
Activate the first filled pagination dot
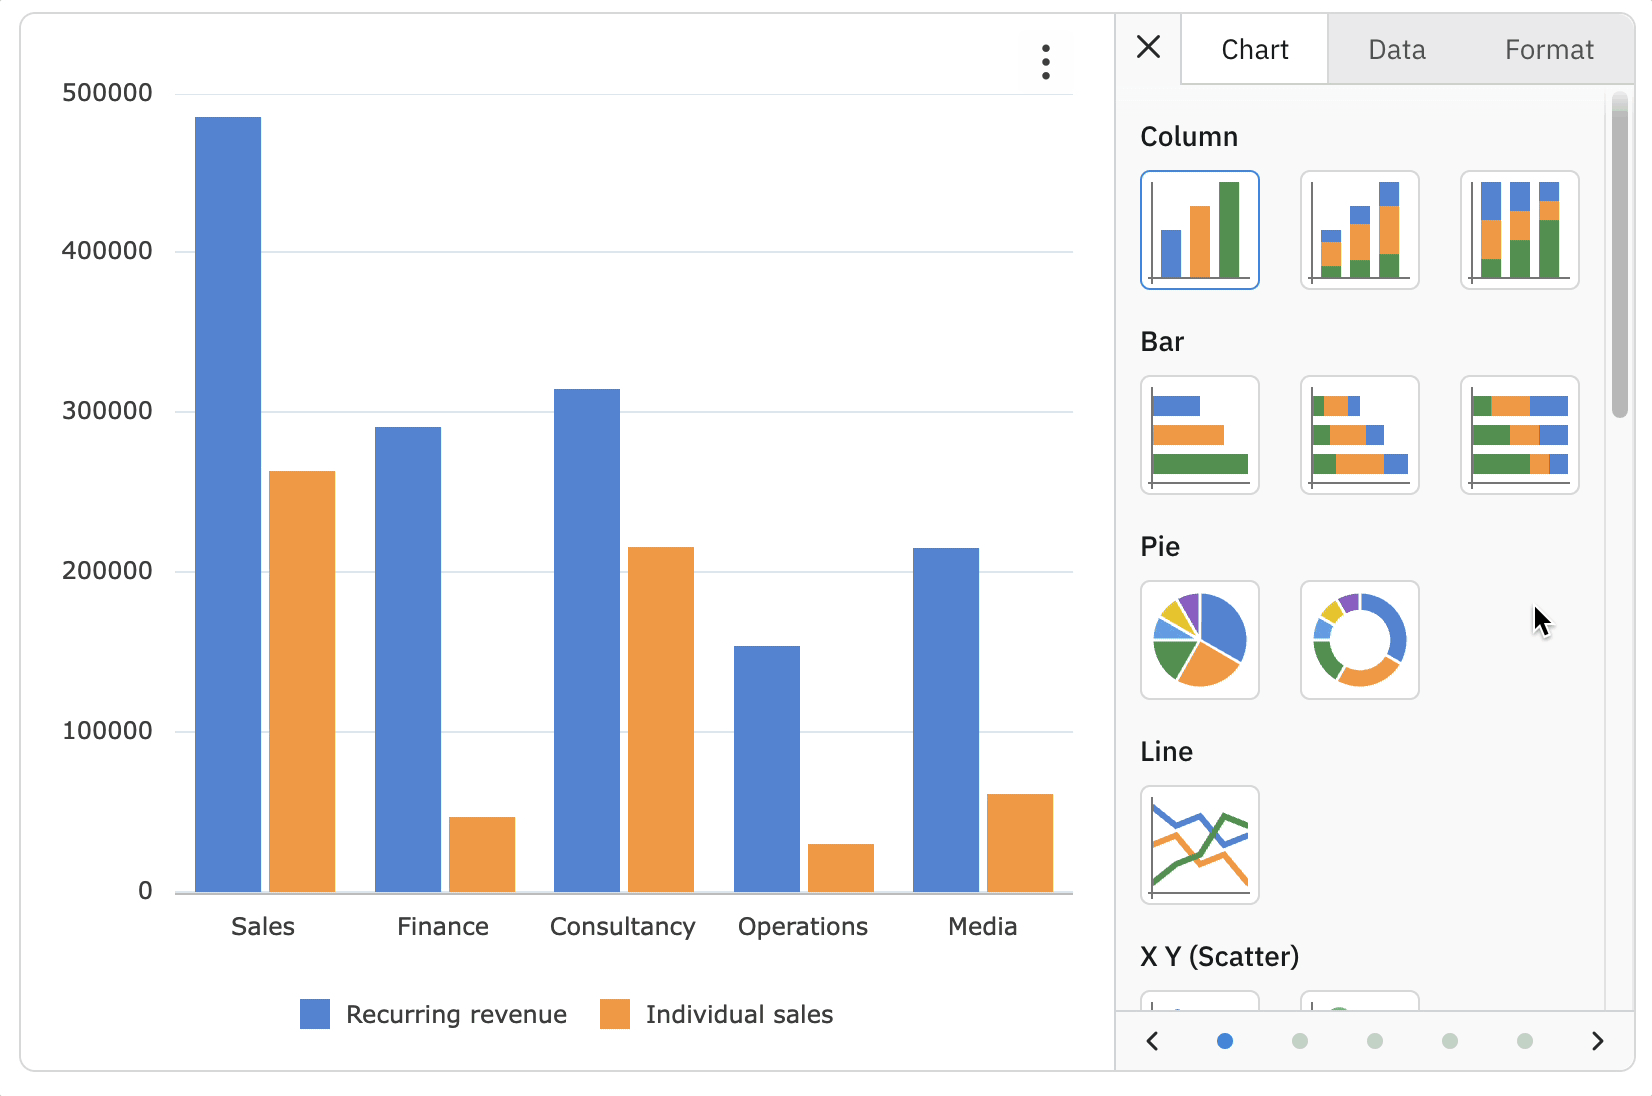pyautogui.click(x=1224, y=1041)
